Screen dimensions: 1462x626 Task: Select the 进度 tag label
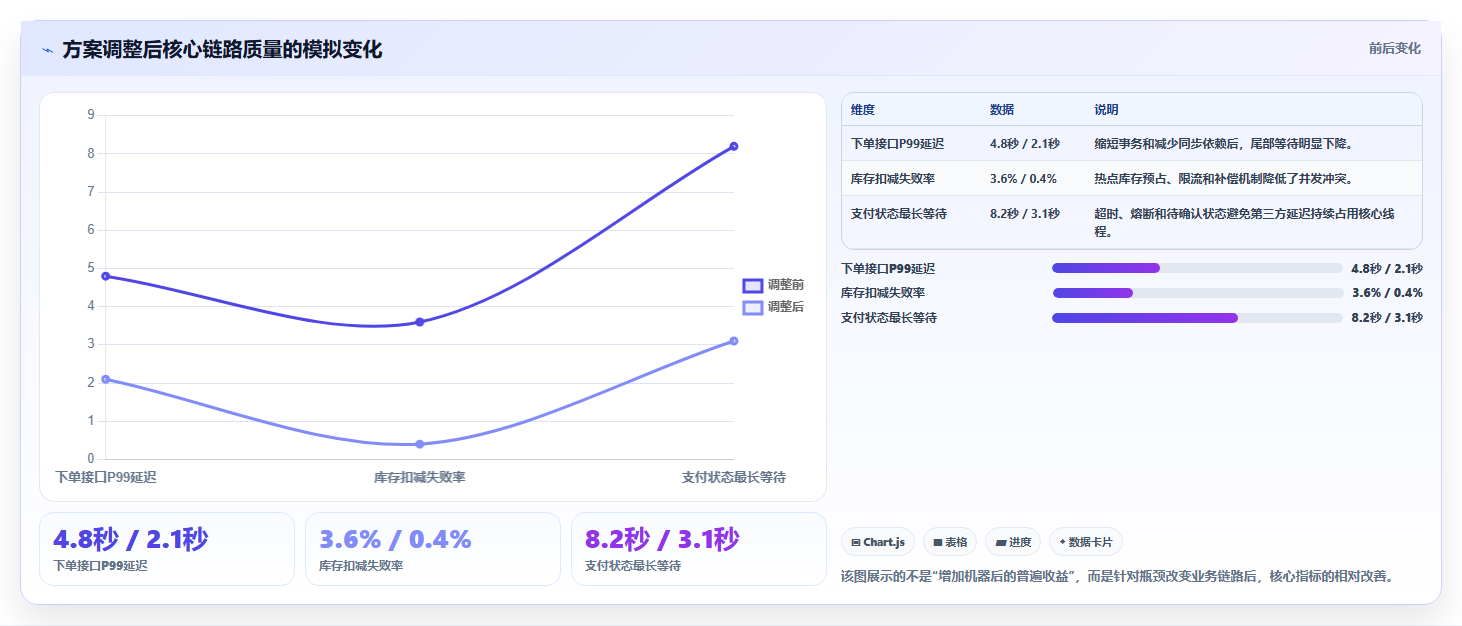(x=1020, y=542)
